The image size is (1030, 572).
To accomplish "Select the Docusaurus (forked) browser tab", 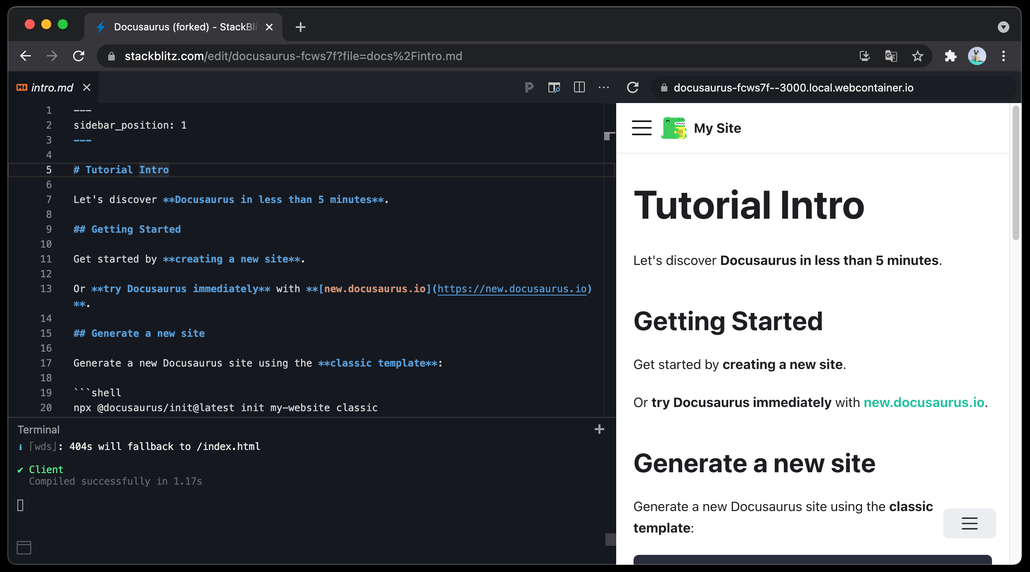I will click(x=184, y=27).
